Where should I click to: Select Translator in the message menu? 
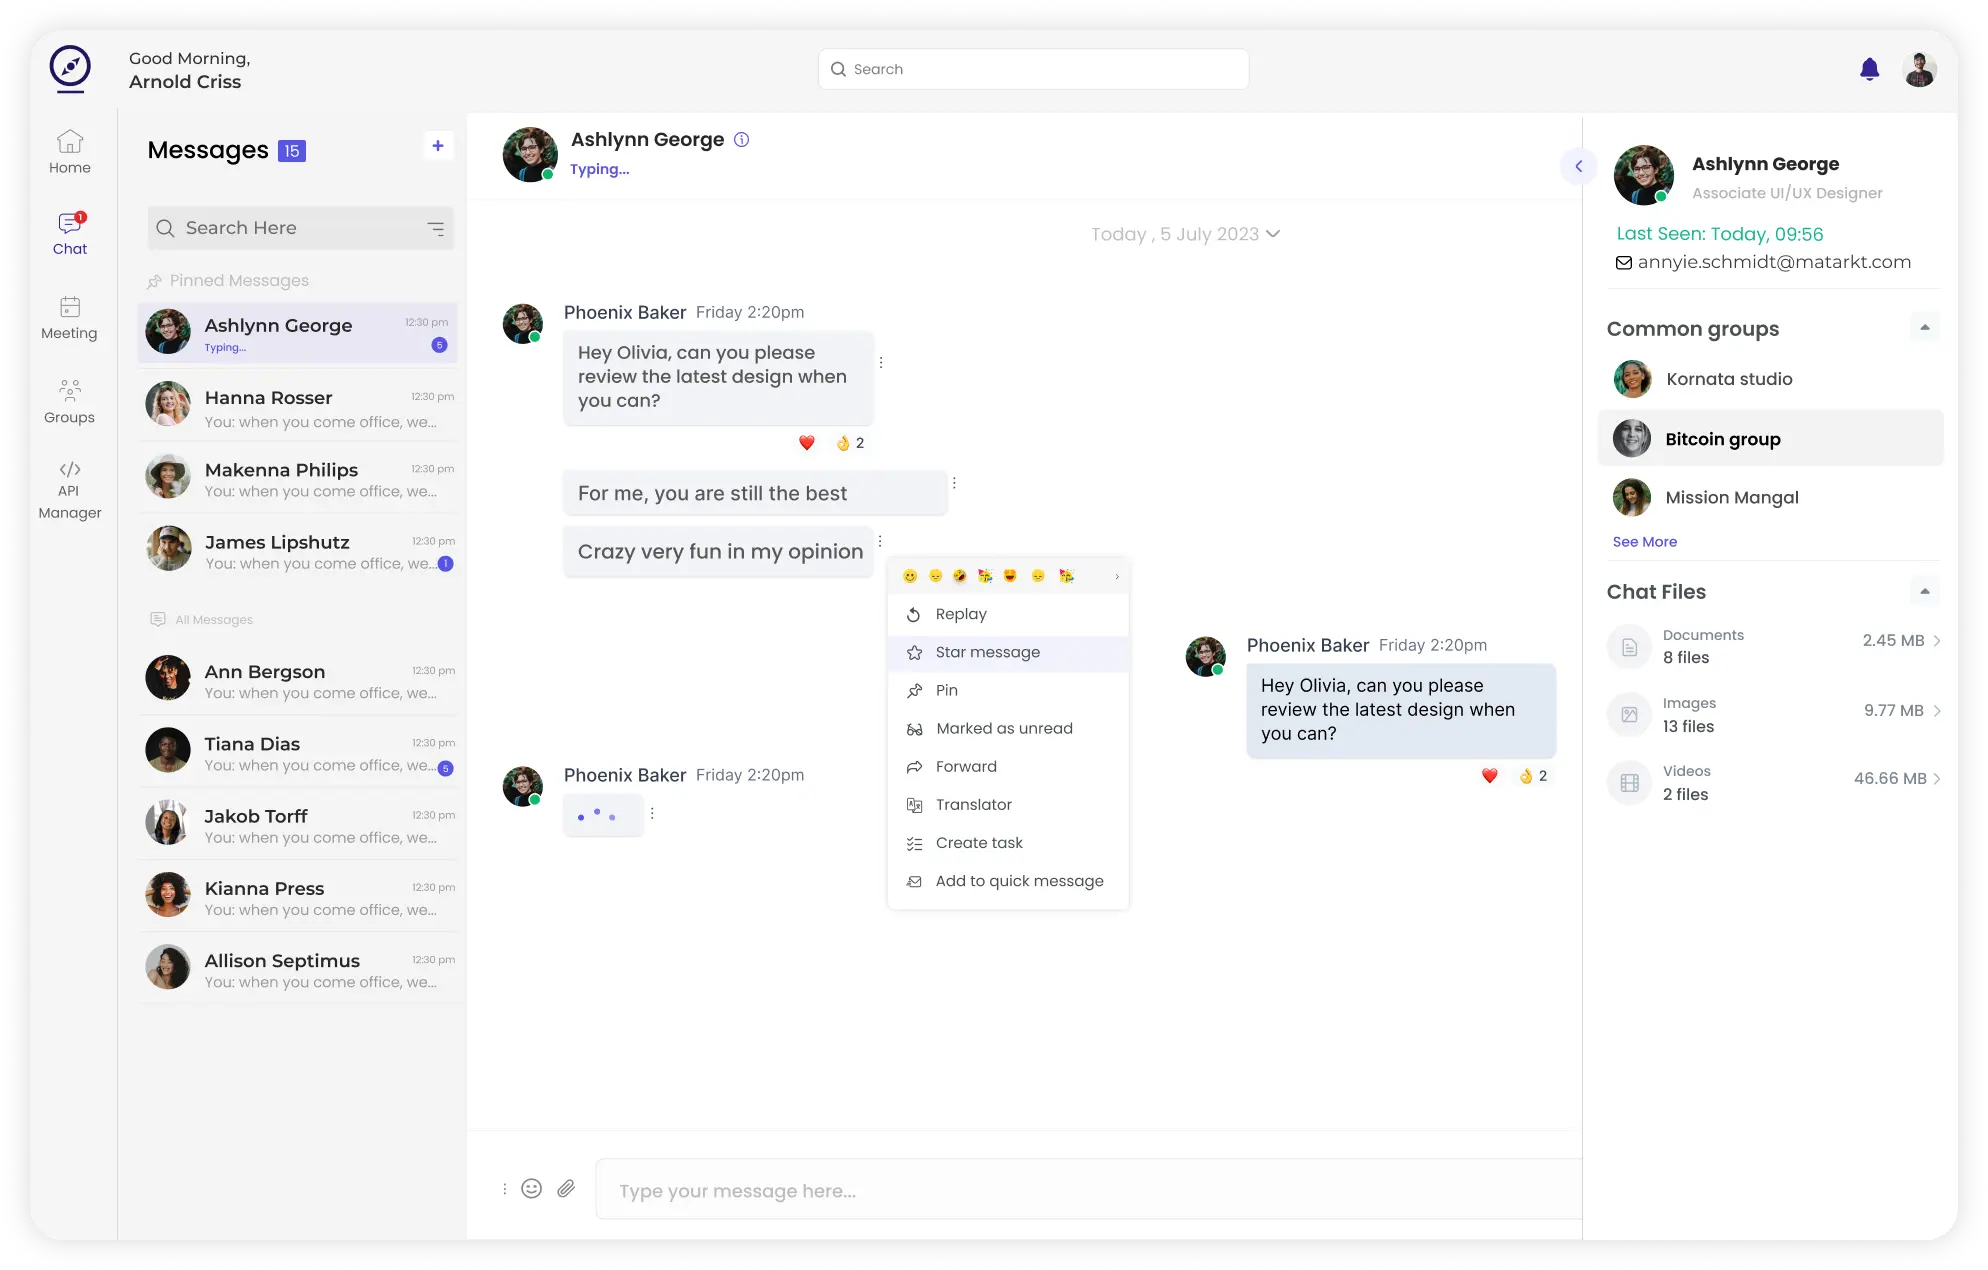[973, 805]
